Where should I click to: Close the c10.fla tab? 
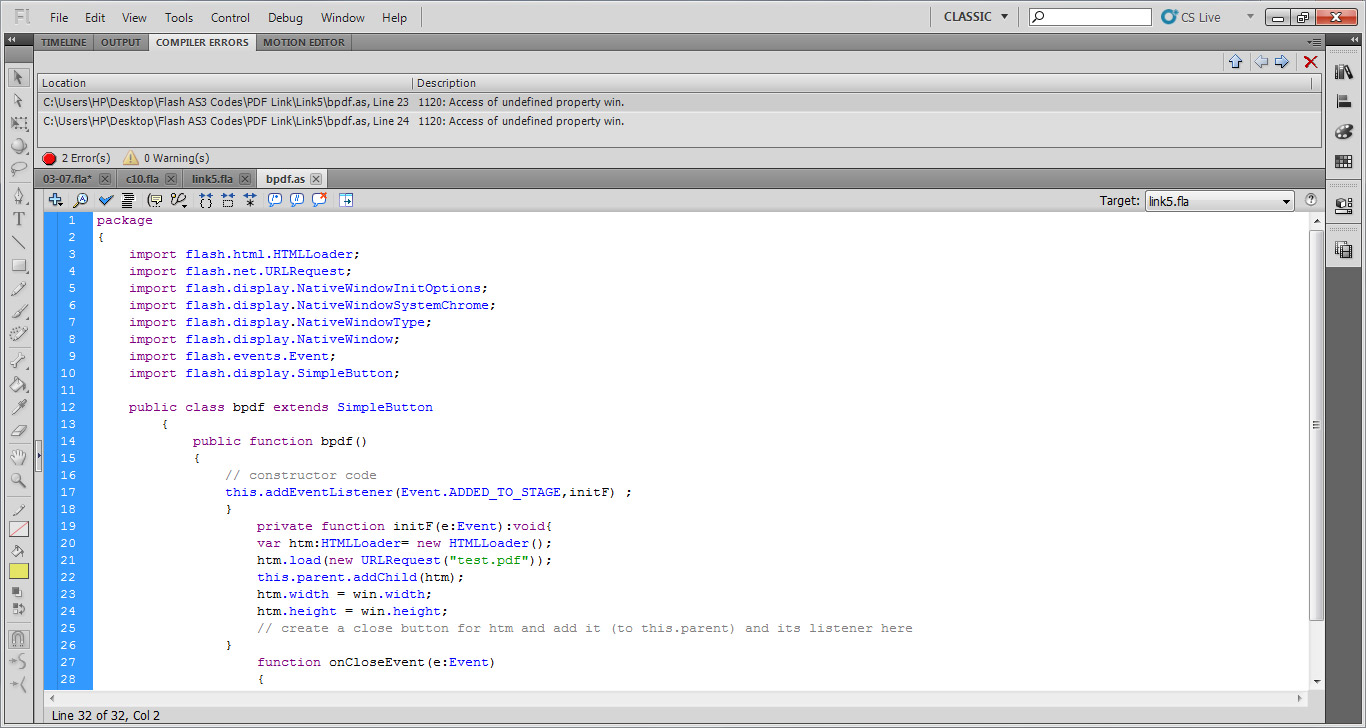(x=171, y=179)
